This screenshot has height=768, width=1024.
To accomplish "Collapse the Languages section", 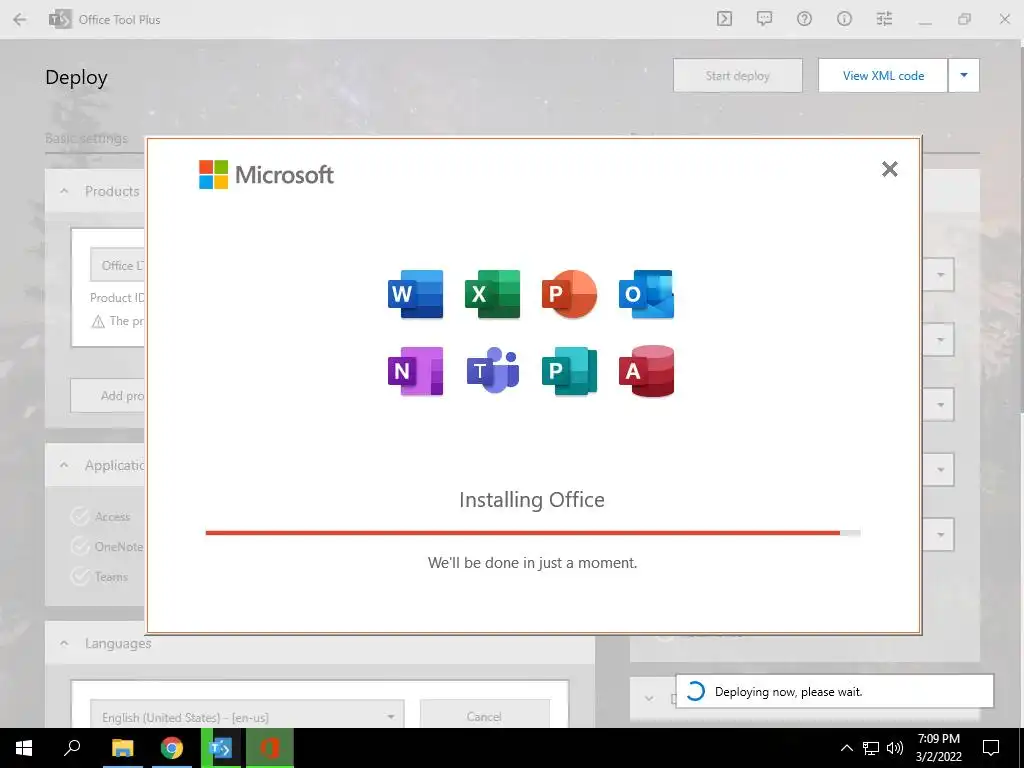I will point(64,643).
